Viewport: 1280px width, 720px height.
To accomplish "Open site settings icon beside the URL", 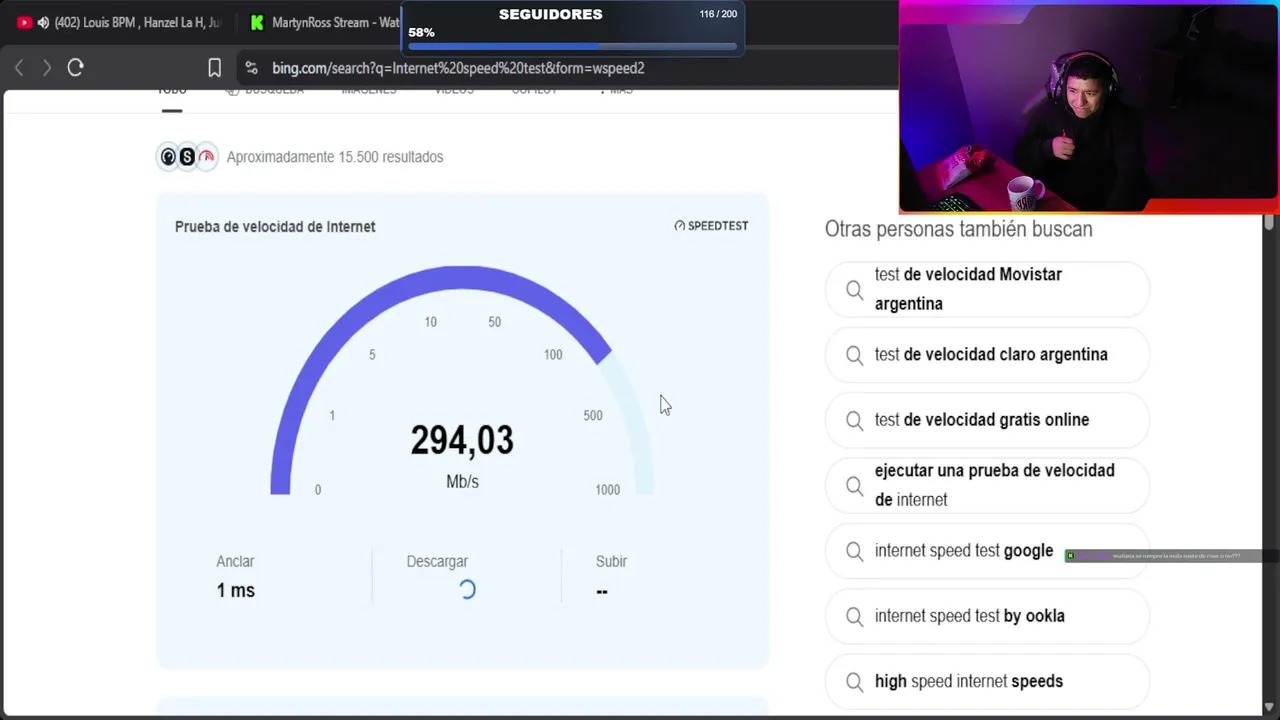I will pos(251,68).
